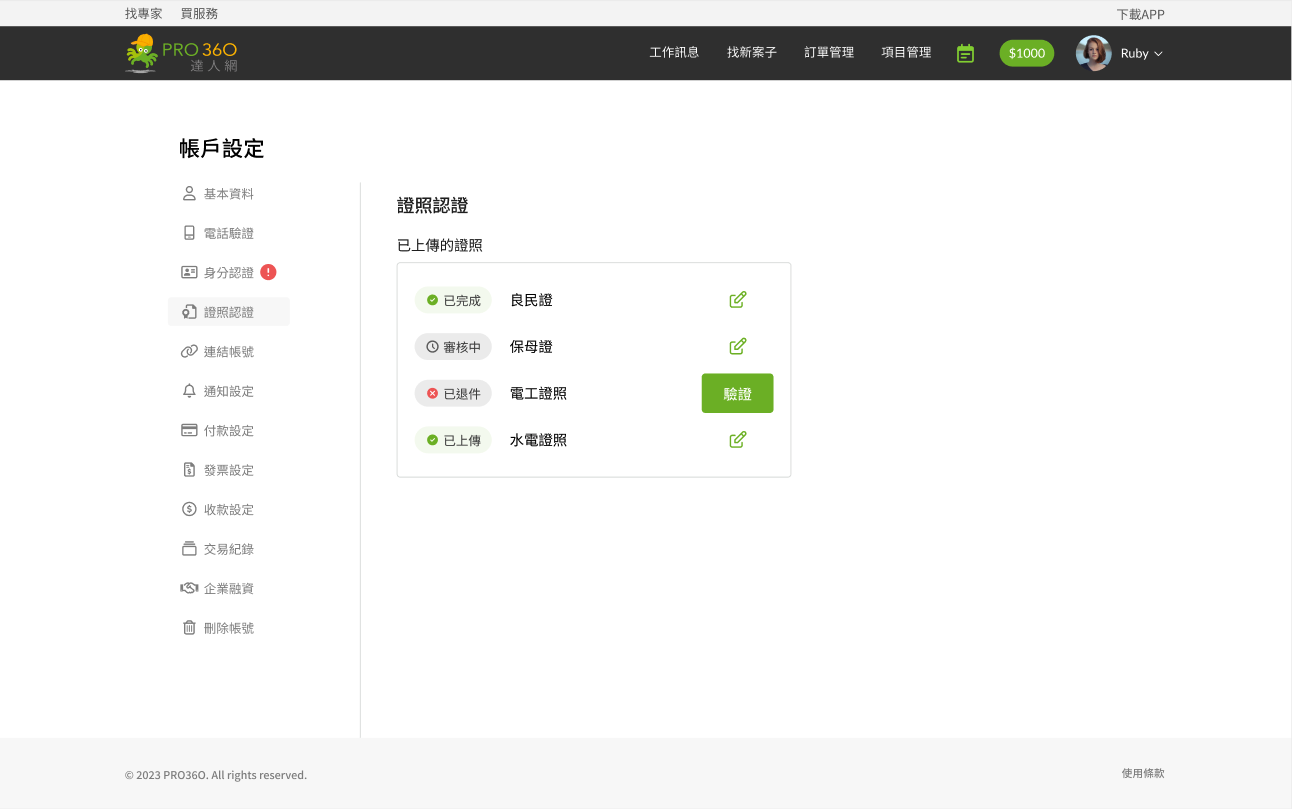Click the edit icon for 水電證照
This screenshot has width=1292, height=809.
coord(737,440)
